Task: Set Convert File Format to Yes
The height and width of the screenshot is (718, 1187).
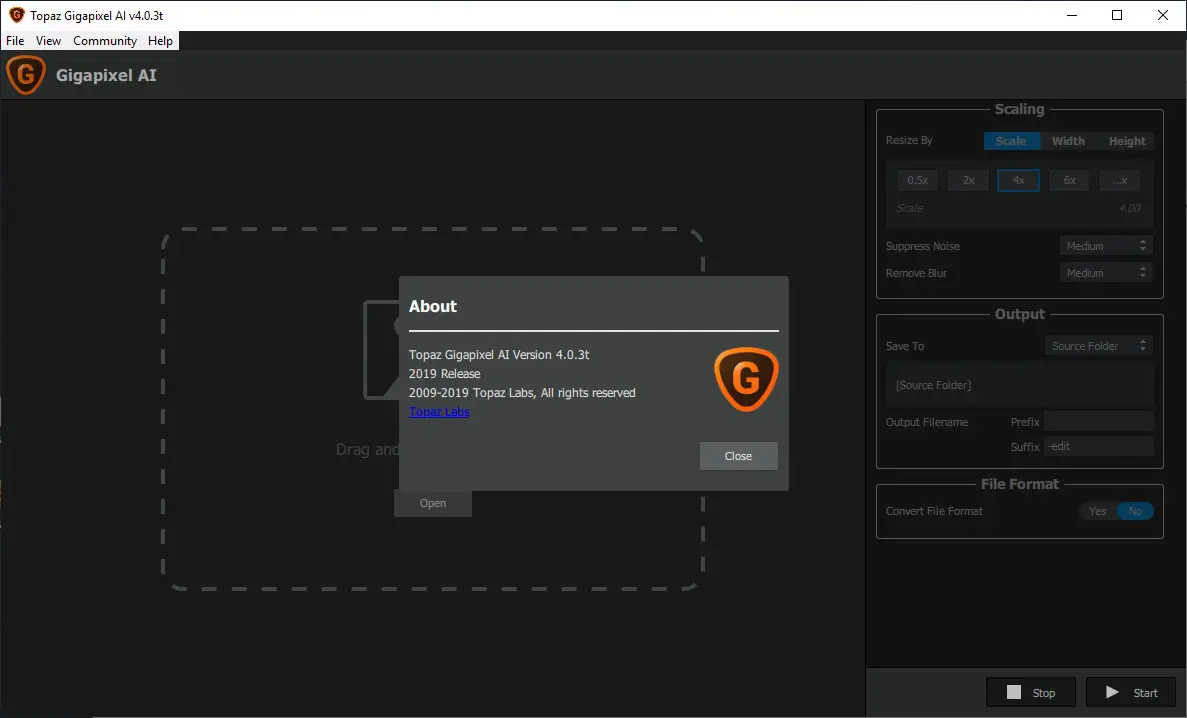Action: coord(1098,511)
